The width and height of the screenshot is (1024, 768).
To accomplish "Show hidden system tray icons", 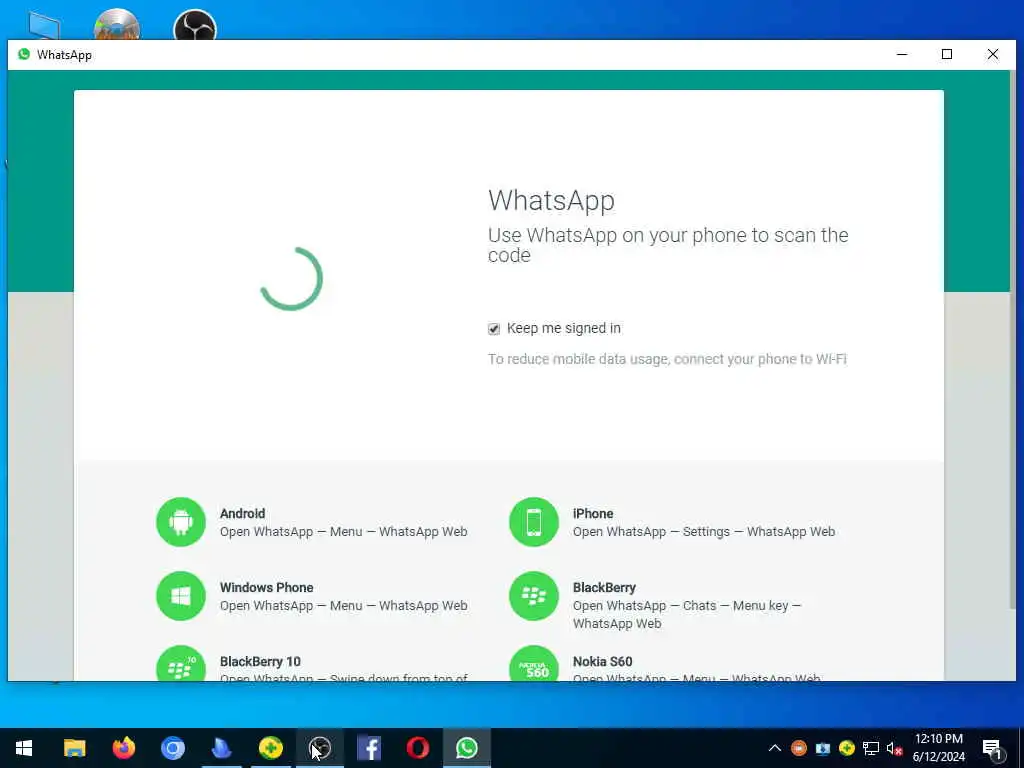I will [x=775, y=748].
